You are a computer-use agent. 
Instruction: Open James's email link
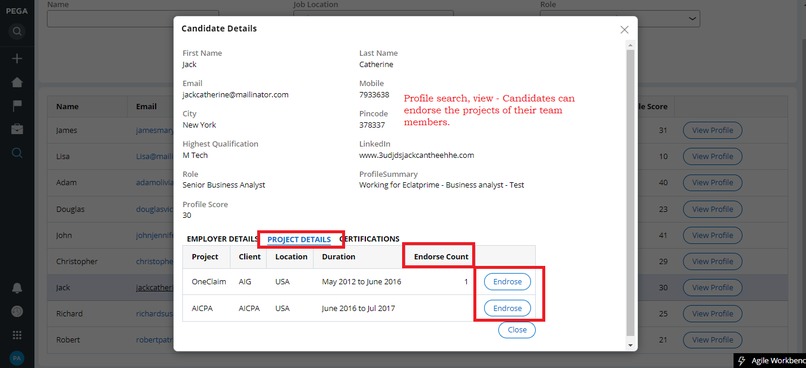point(155,131)
